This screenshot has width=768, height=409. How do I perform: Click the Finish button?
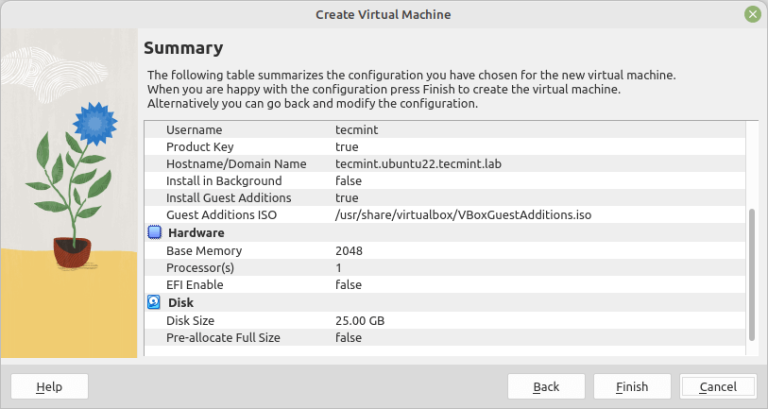click(631, 386)
